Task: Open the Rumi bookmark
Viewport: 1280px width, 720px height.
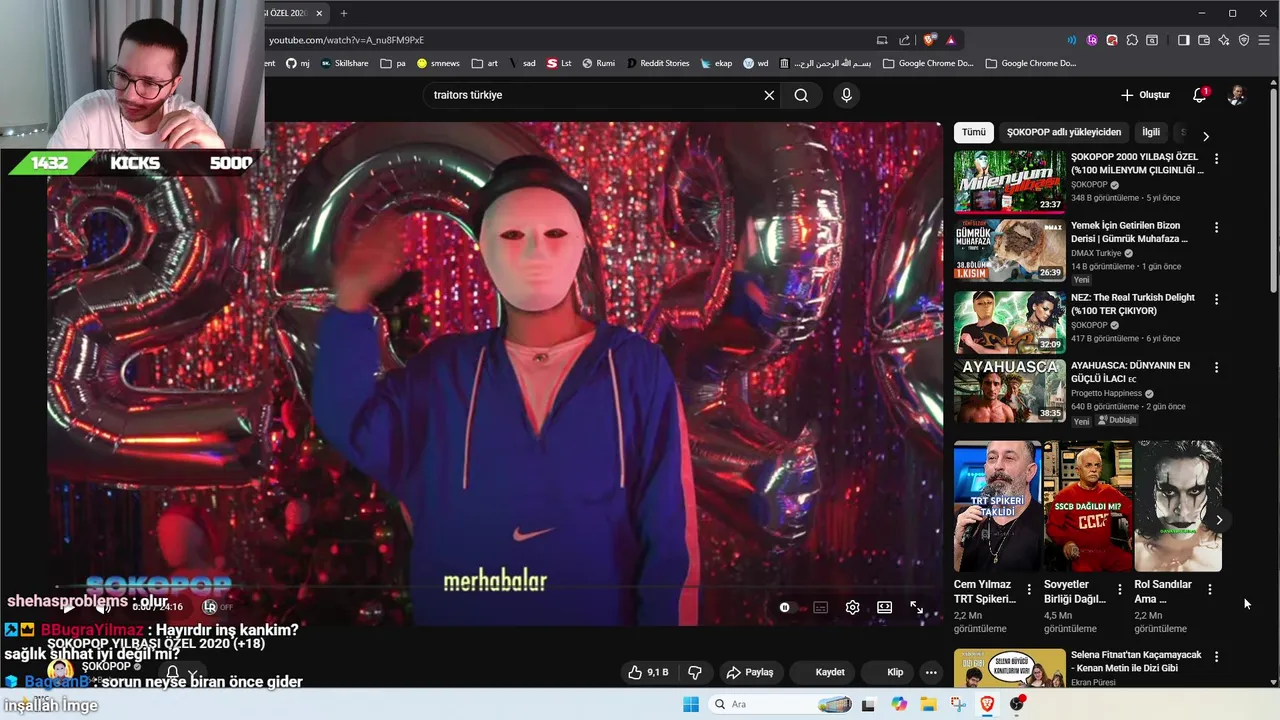Action: 598,63
